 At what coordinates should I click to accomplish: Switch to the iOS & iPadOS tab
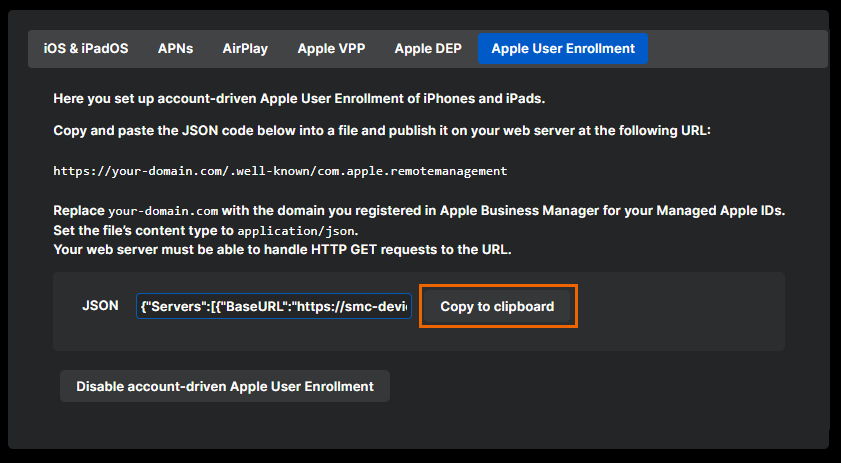click(x=86, y=48)
